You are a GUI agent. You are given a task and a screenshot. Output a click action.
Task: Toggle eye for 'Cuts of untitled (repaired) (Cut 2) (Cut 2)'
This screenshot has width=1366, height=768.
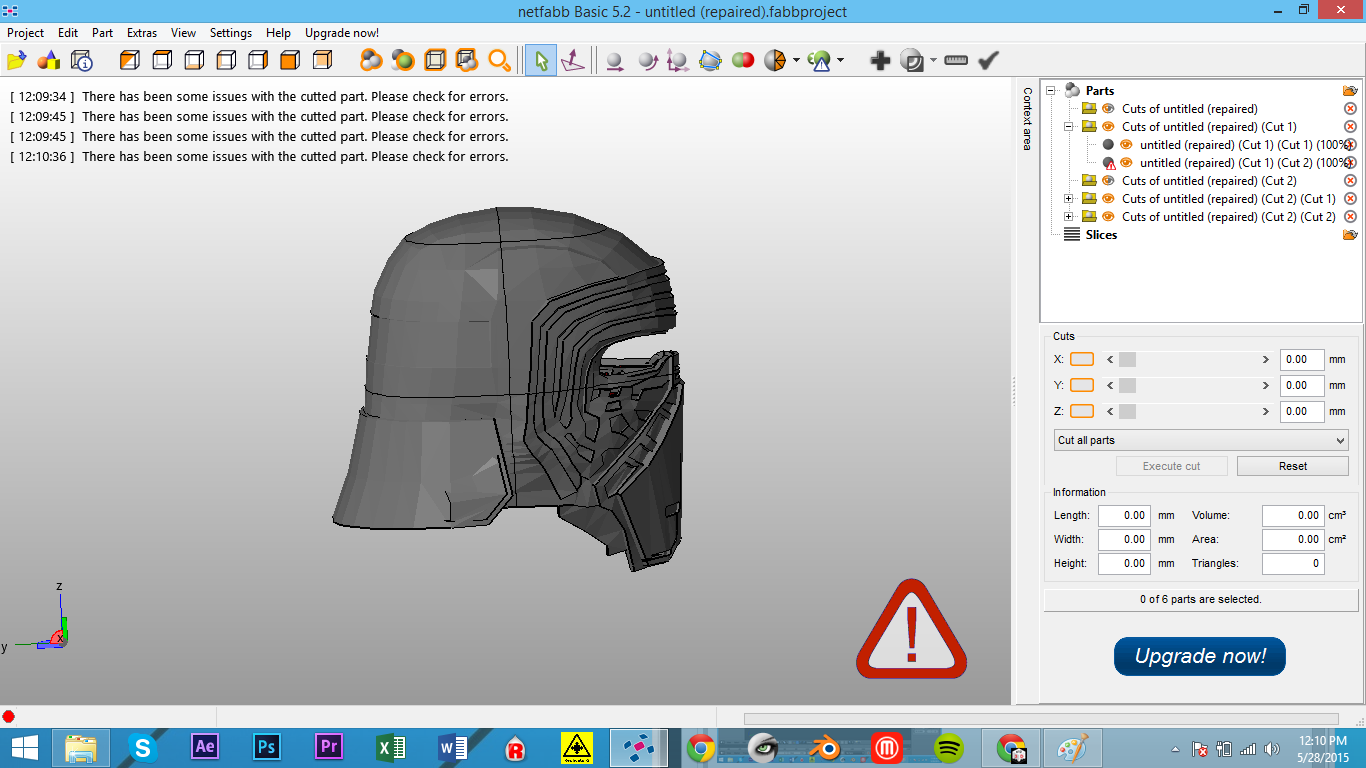[1108, 217]
